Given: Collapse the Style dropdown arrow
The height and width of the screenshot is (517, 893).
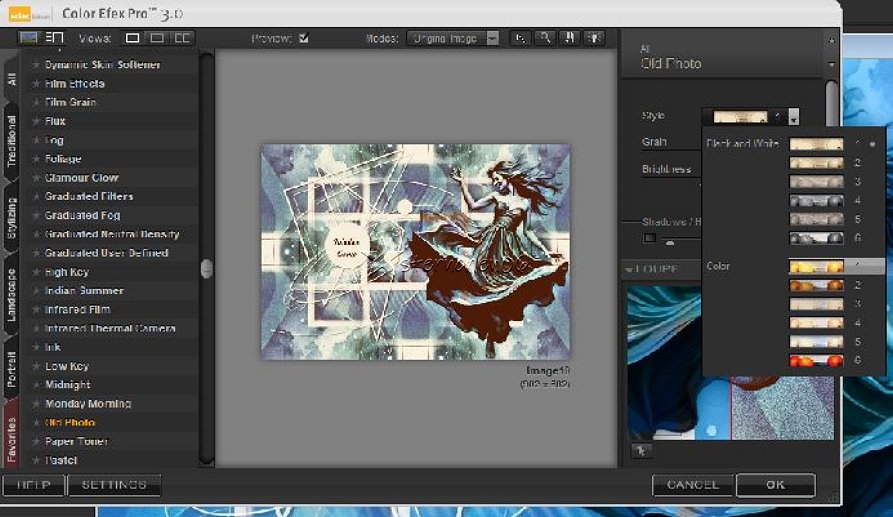Looking at the screenshot, I should pyautogui.click(x=793, y=117).
